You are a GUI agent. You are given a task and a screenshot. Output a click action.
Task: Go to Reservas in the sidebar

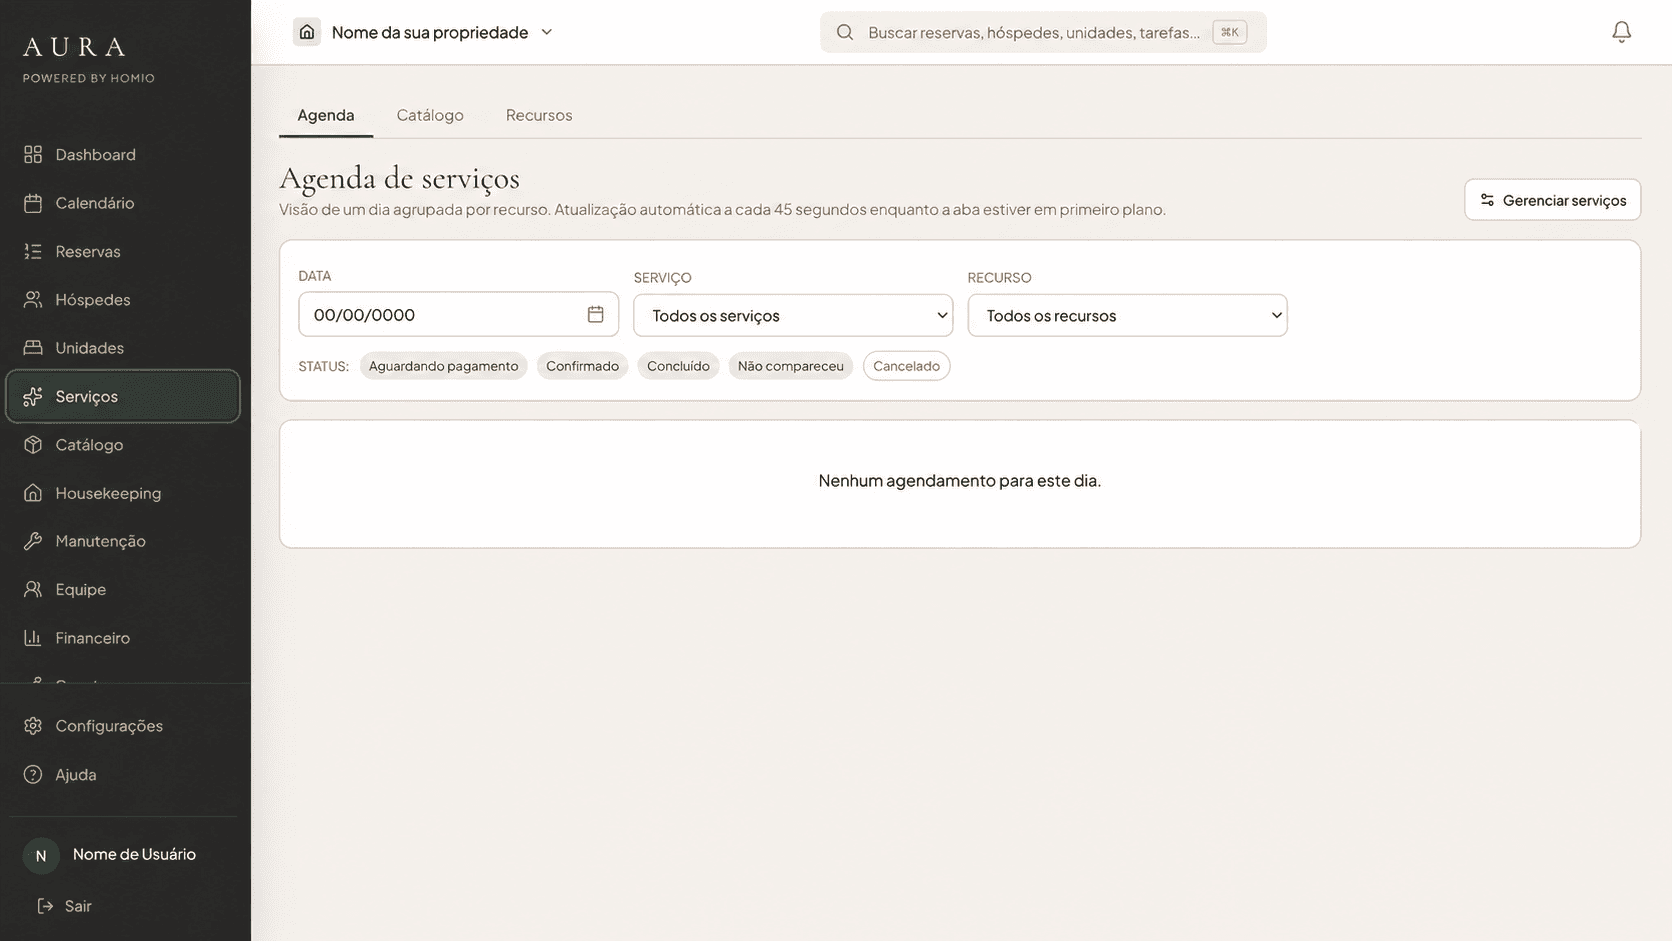point(123,251)
